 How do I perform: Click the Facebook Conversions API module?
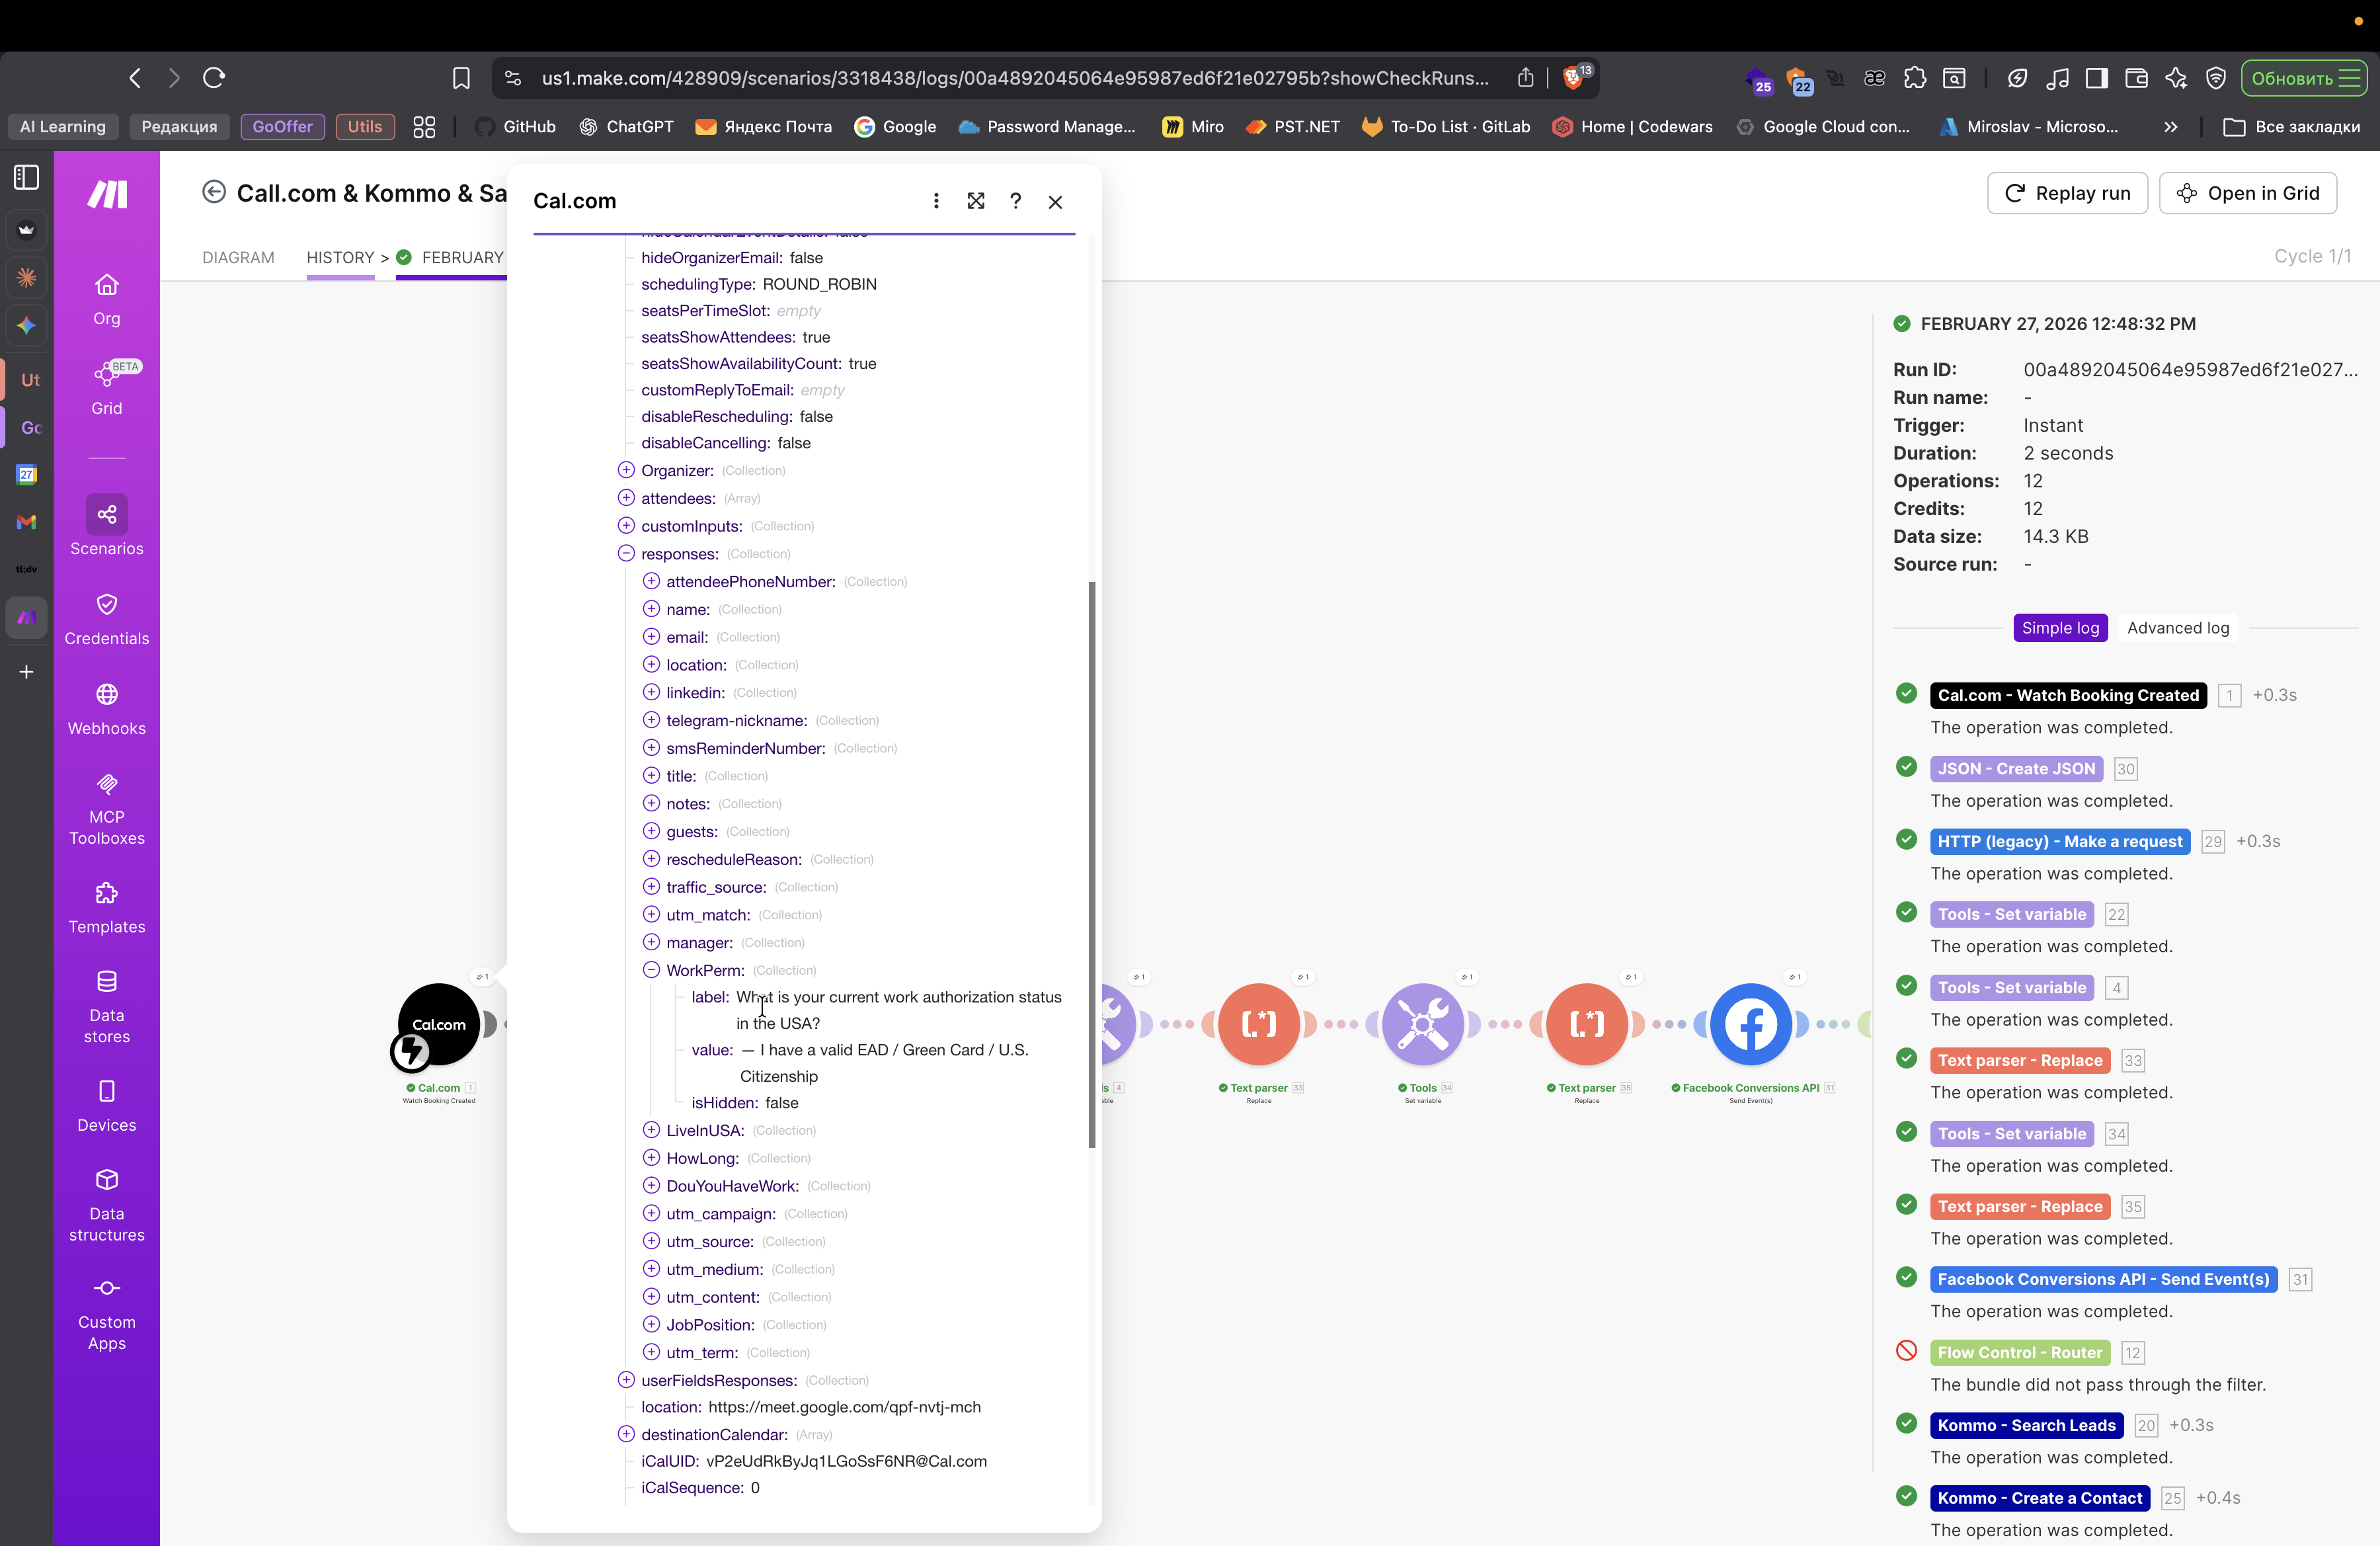[x=1750, y=1023]
